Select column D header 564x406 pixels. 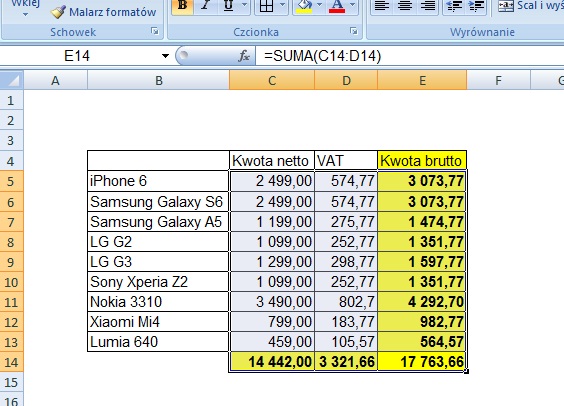coord(346,80)
